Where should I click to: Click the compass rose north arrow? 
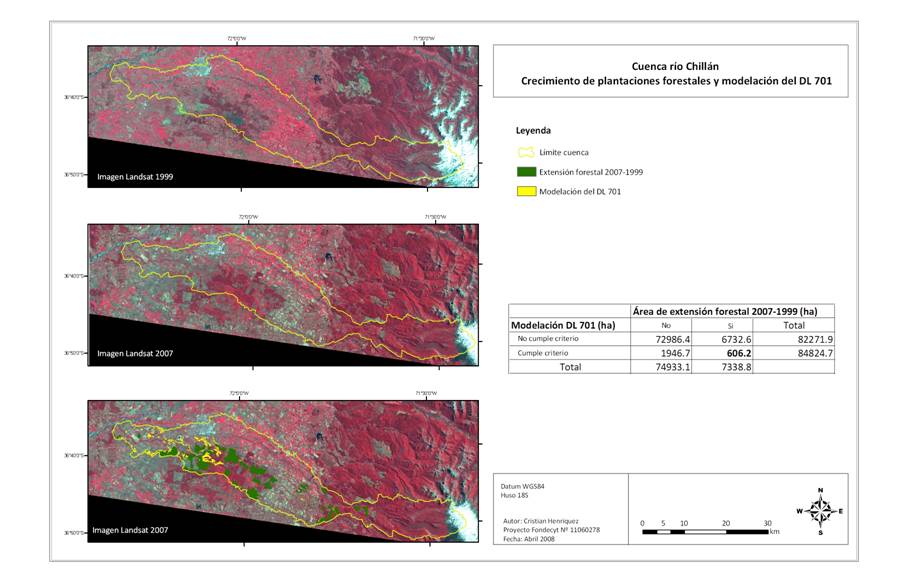tap(820, 495)
